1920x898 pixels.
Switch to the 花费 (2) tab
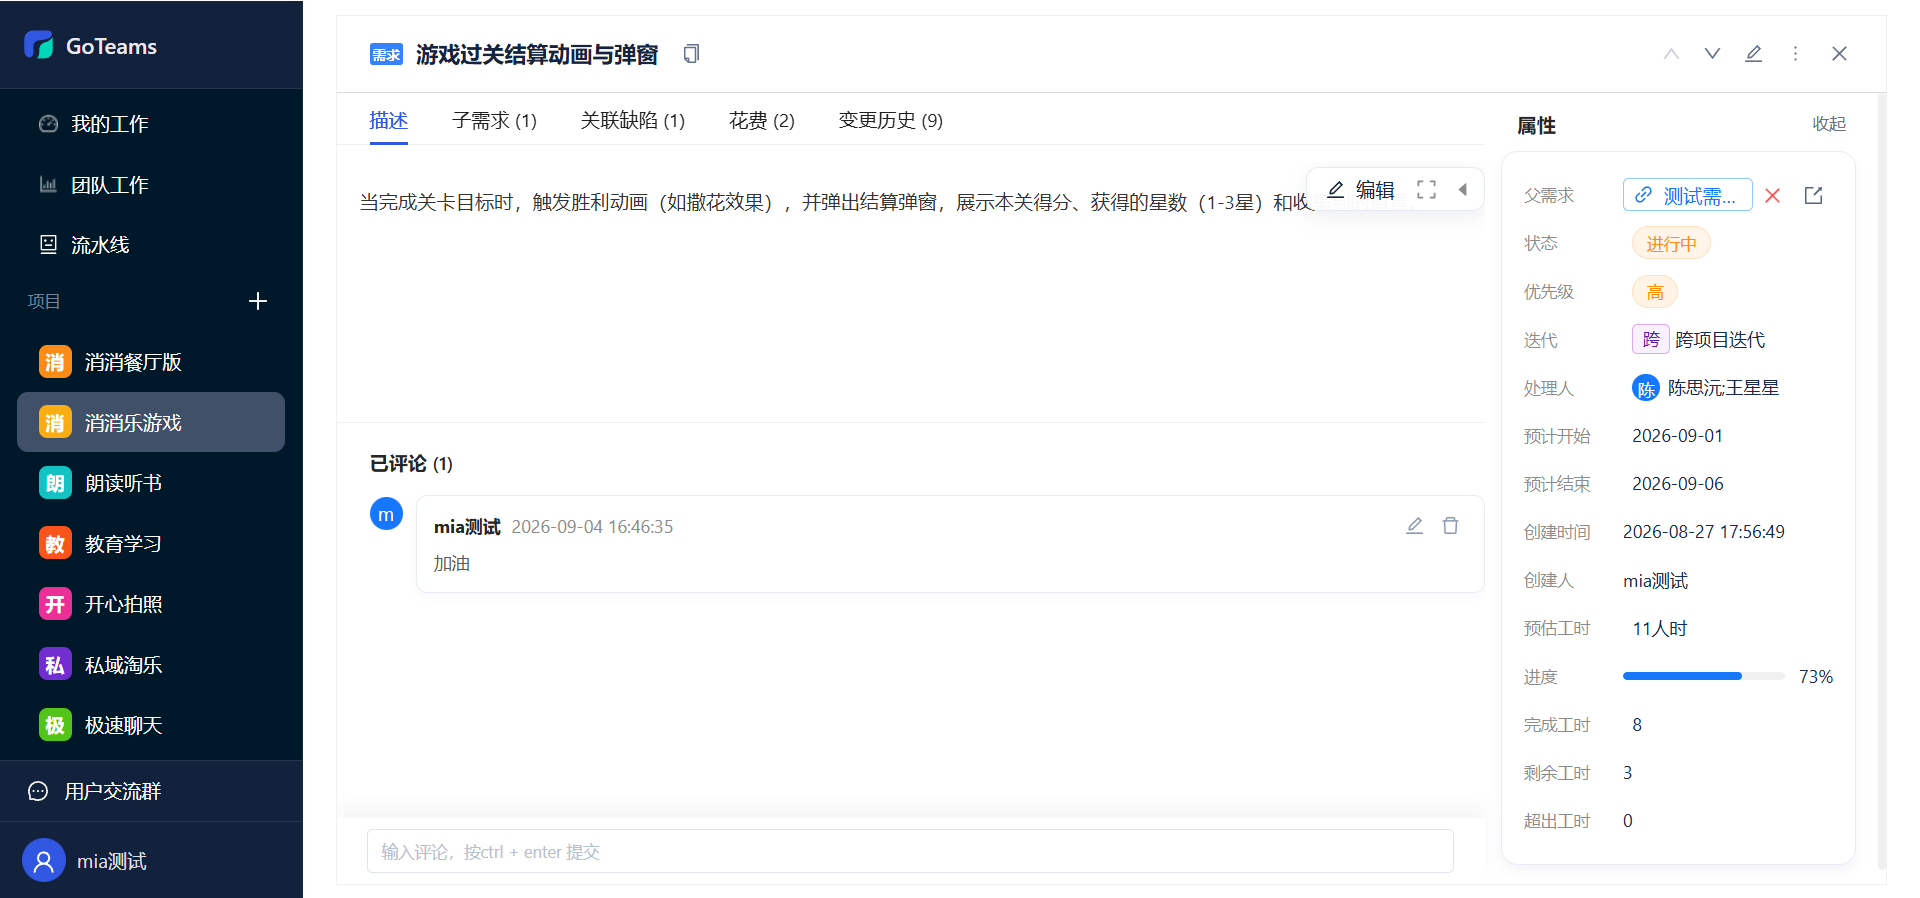(x=761, y=120)
